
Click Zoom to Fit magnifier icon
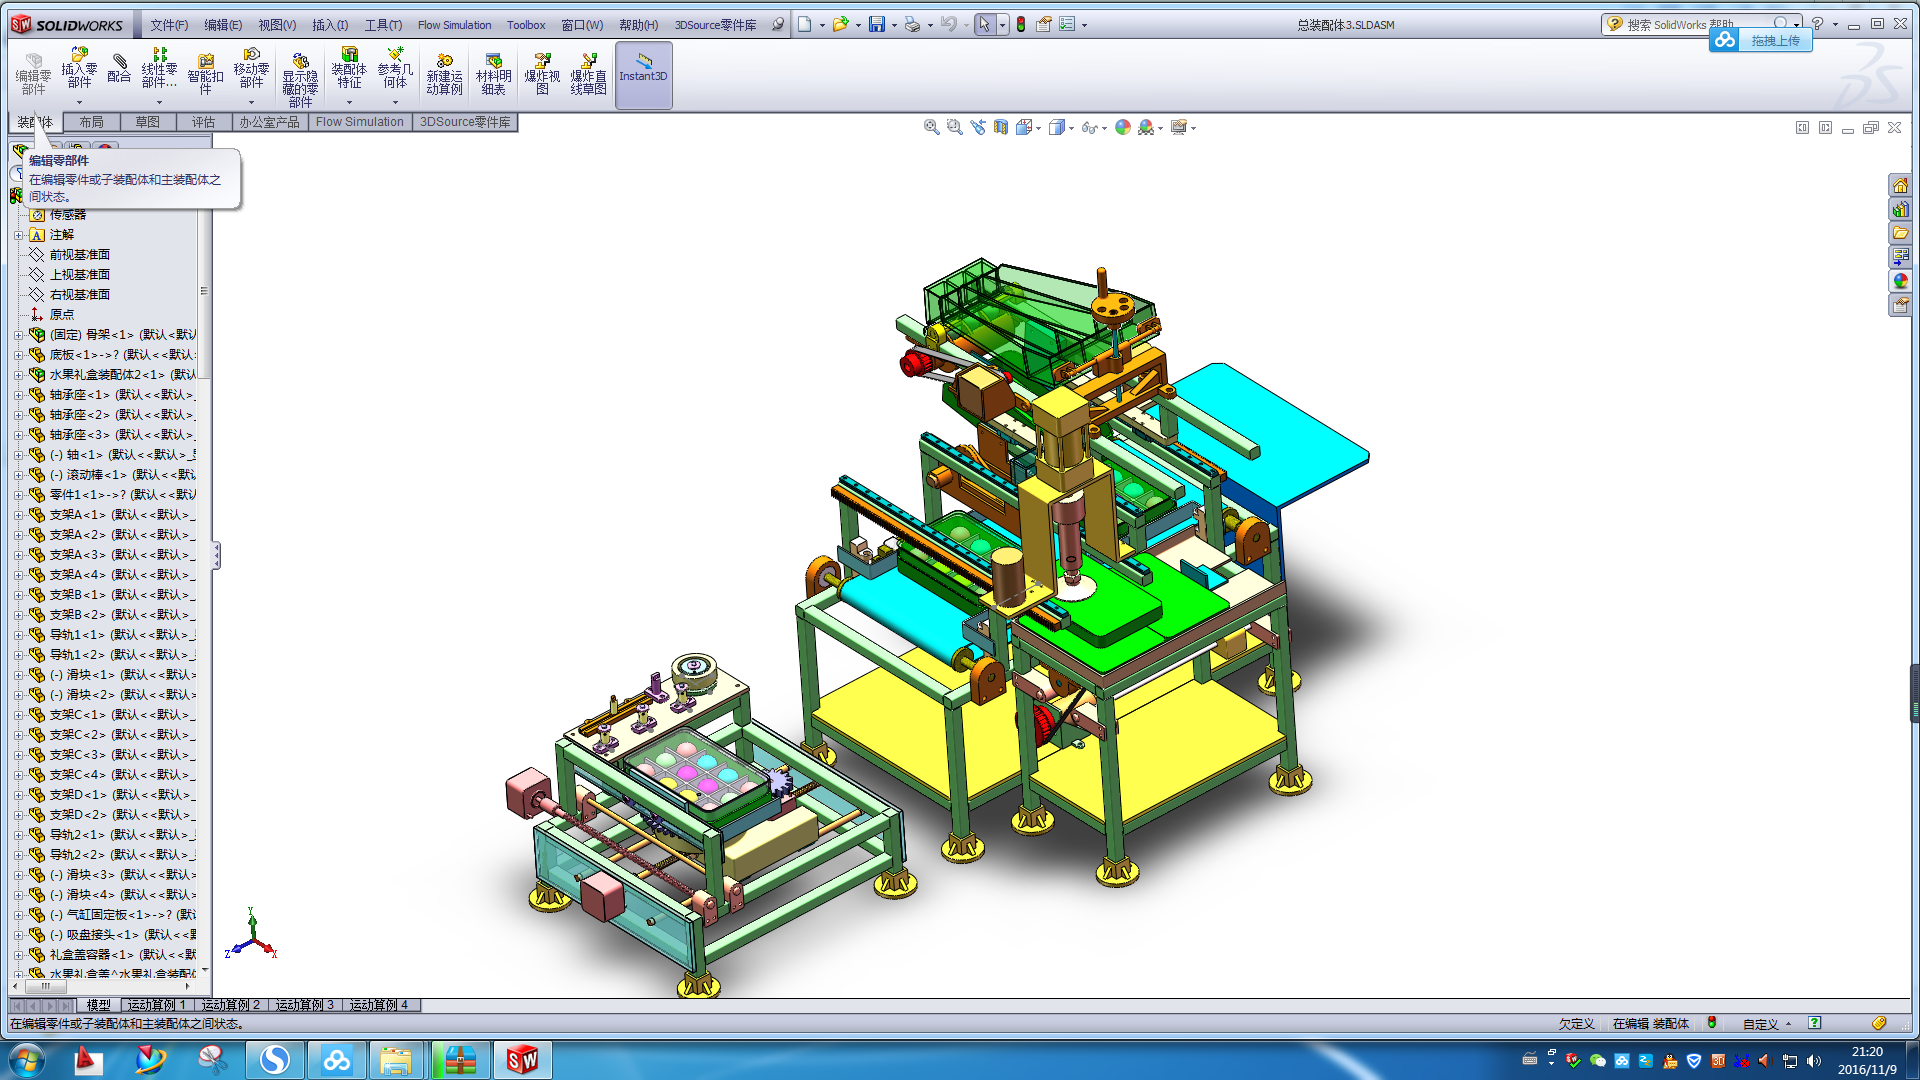tap(931, 127)
